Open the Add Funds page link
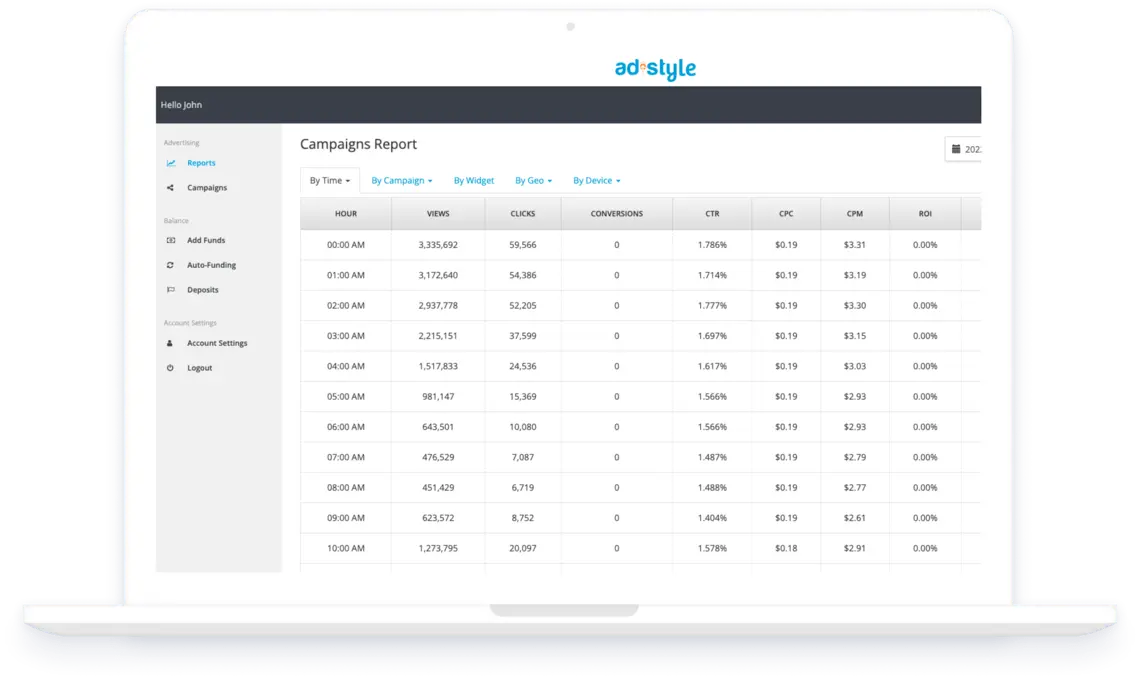Screen dimensions: 1140x681 [x=206, y=241]
